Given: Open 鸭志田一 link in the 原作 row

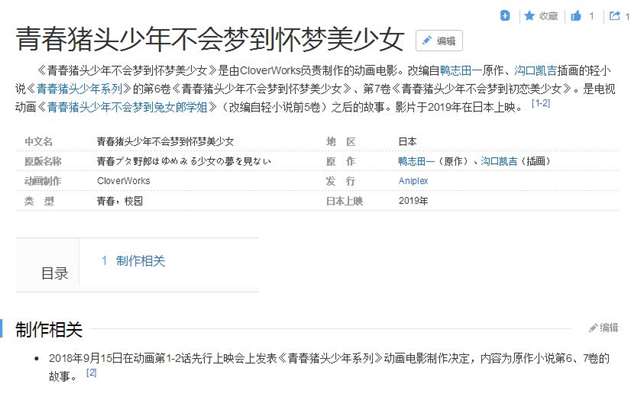Looking at the screenshot, I should [x=416, y=161].
